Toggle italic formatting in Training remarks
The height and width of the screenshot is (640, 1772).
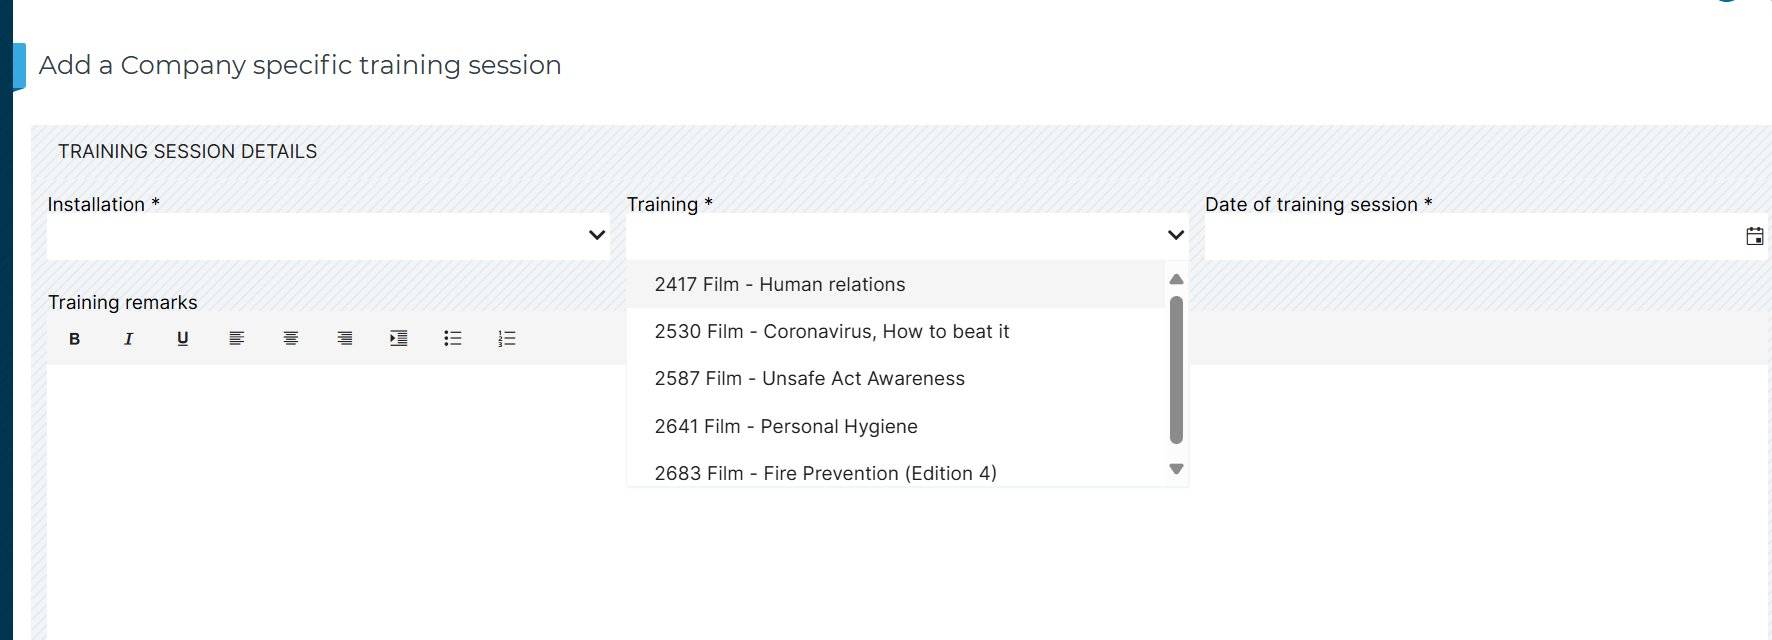click(x=128, y=338)
